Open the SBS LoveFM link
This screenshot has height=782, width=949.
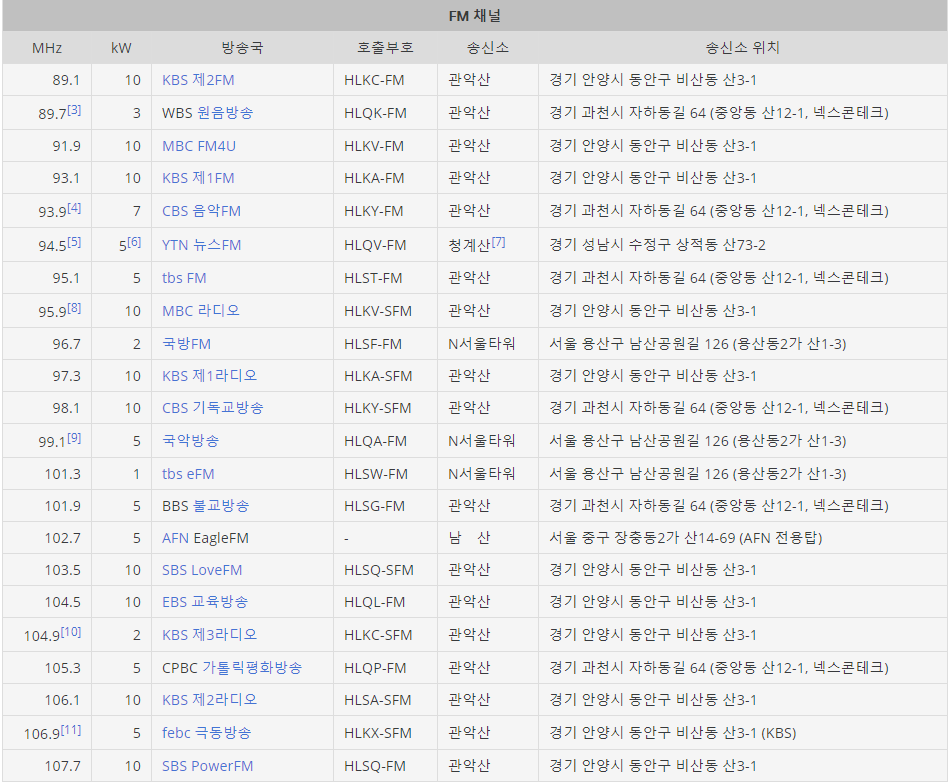point(202,570)
